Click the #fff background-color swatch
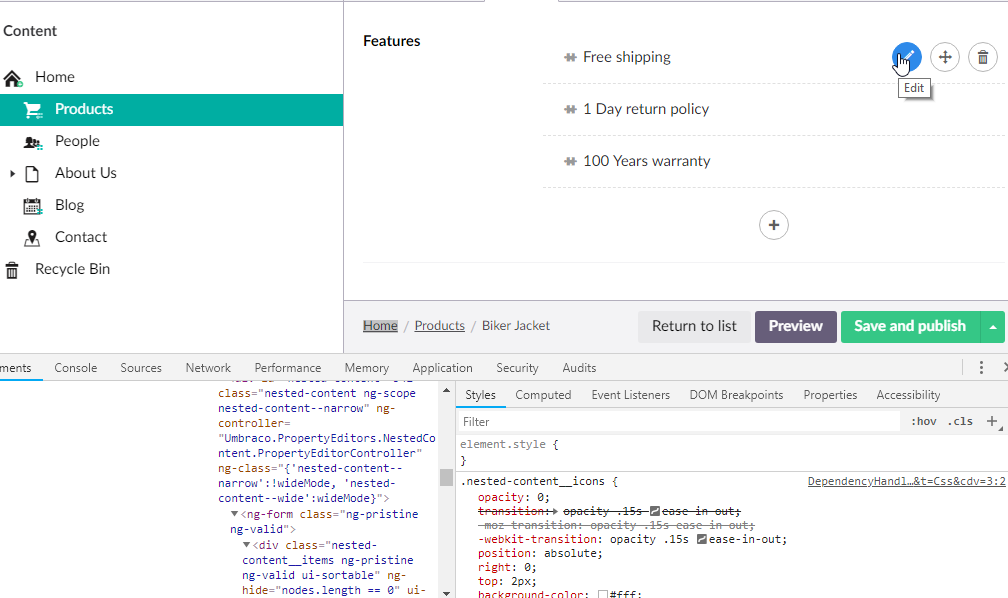 (x=603, y=595)
